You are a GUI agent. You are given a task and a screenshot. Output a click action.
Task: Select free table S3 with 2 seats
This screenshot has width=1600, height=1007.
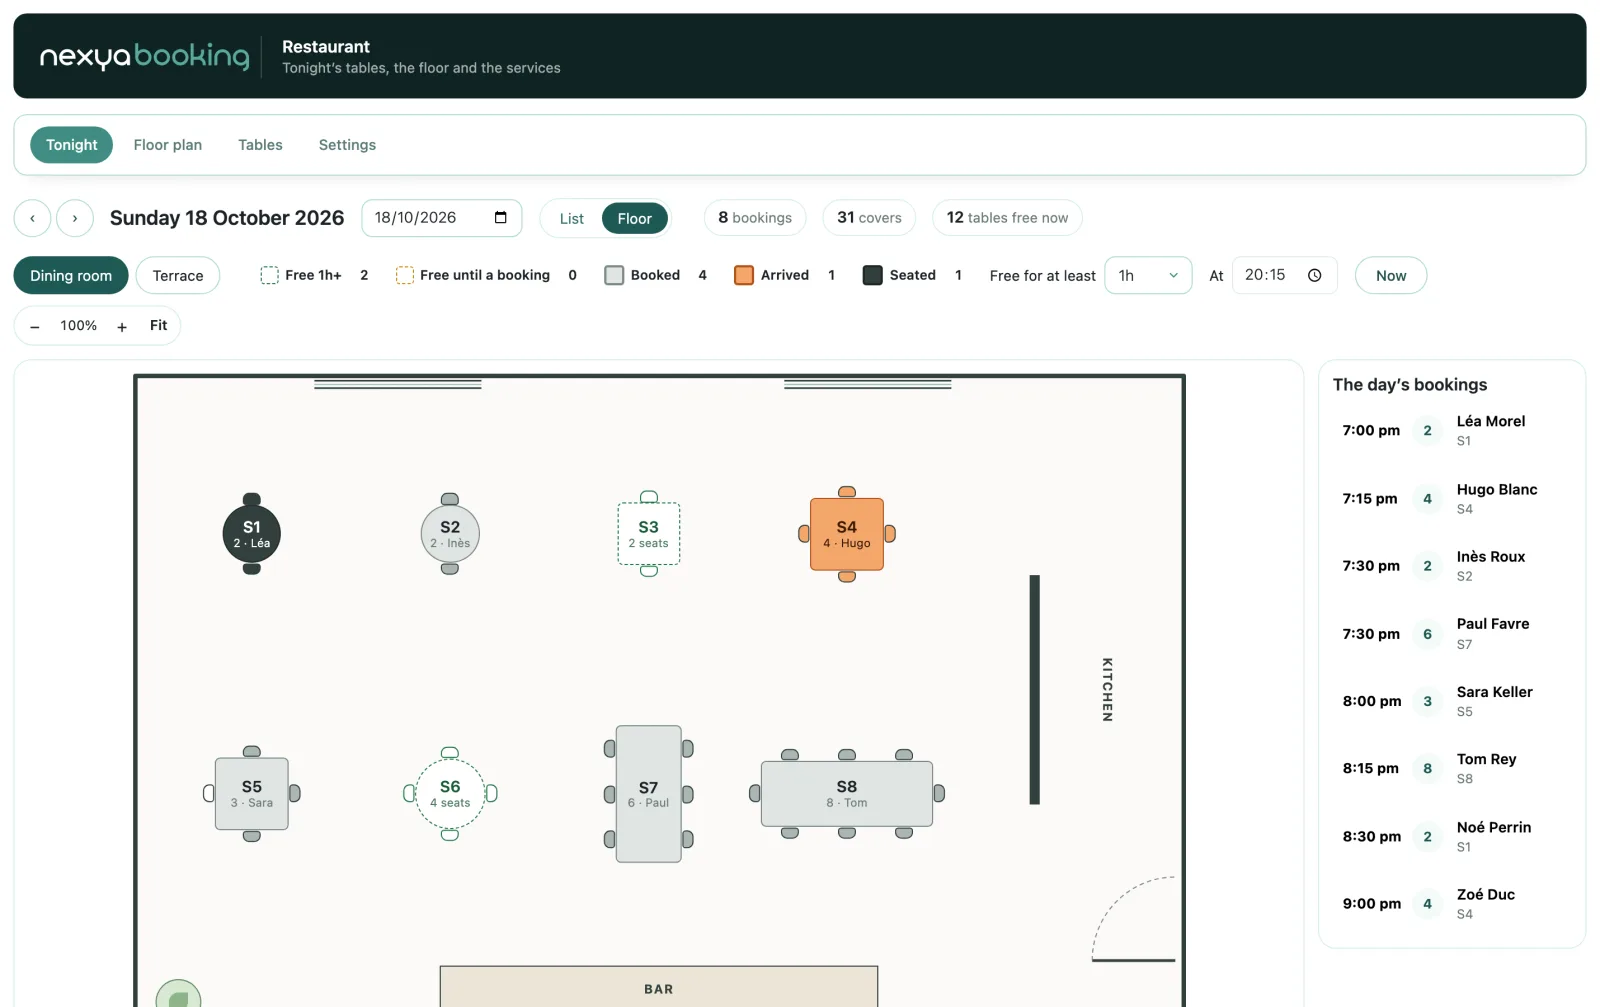[649, 534]
